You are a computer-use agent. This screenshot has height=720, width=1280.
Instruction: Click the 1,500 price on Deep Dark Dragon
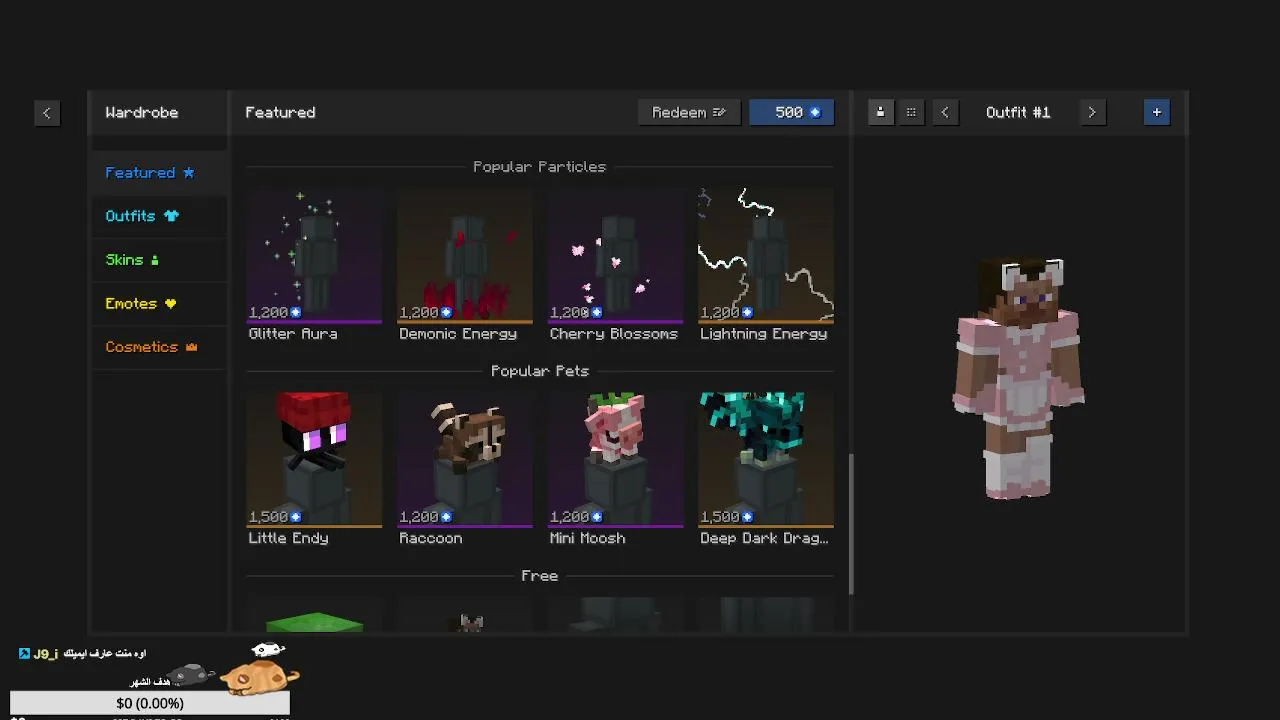point(726,517)
